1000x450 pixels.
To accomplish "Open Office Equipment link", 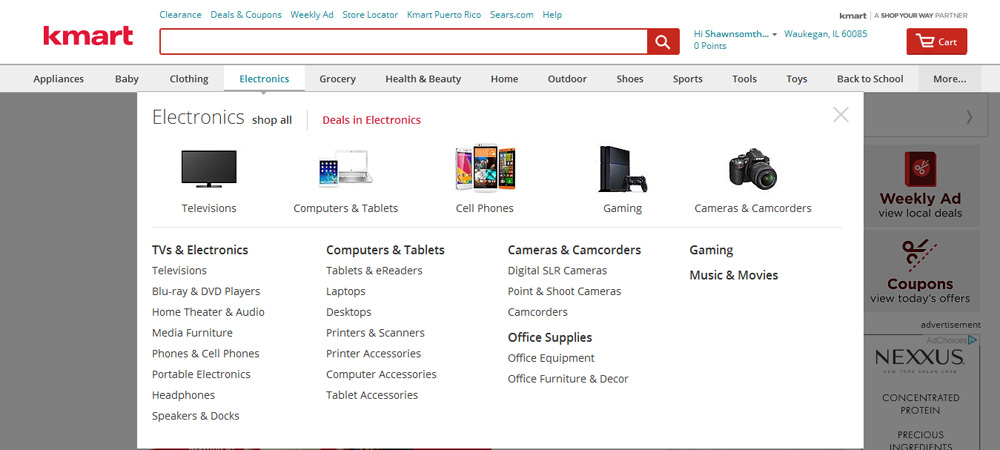I will click(551, 358).
